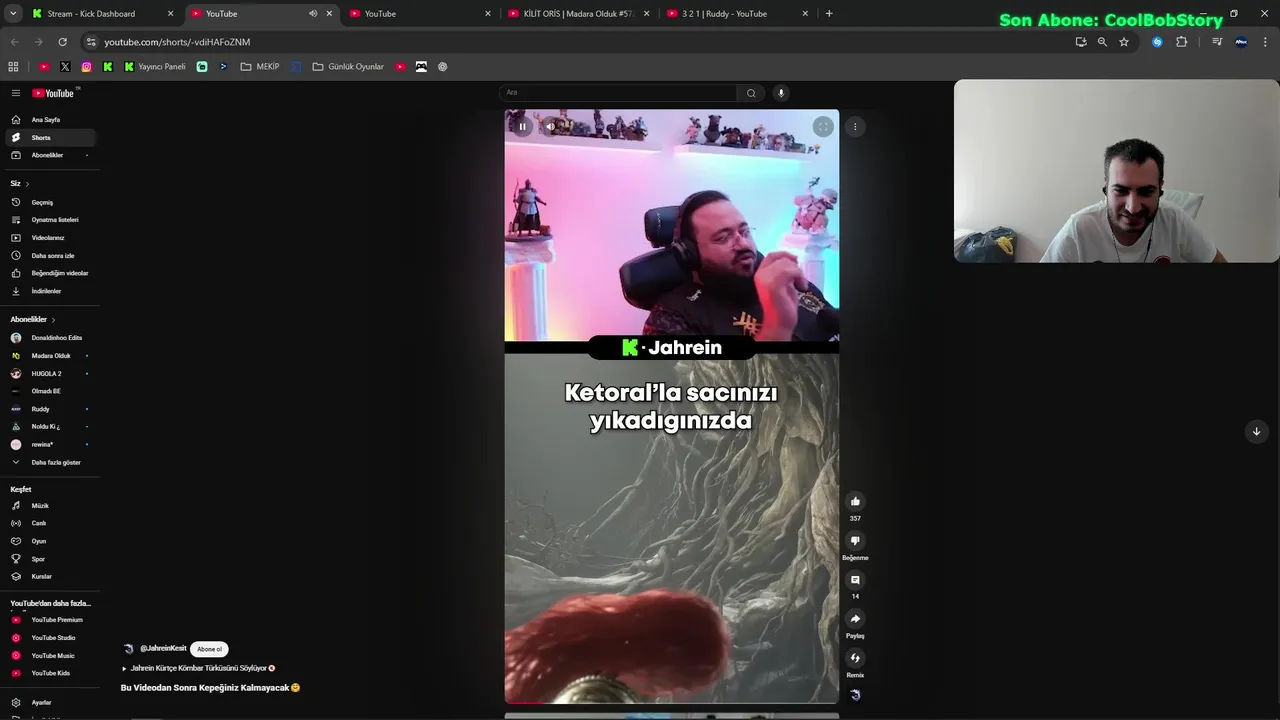Screen dimensions: 1280x720
Task: Switch to 'KİLİT ORİS | Madara Olduk' tab
Action: [x=579, y=14]
